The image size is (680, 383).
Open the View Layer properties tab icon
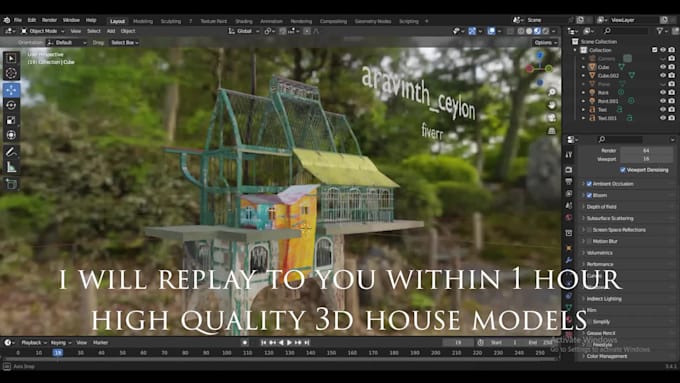569,193
